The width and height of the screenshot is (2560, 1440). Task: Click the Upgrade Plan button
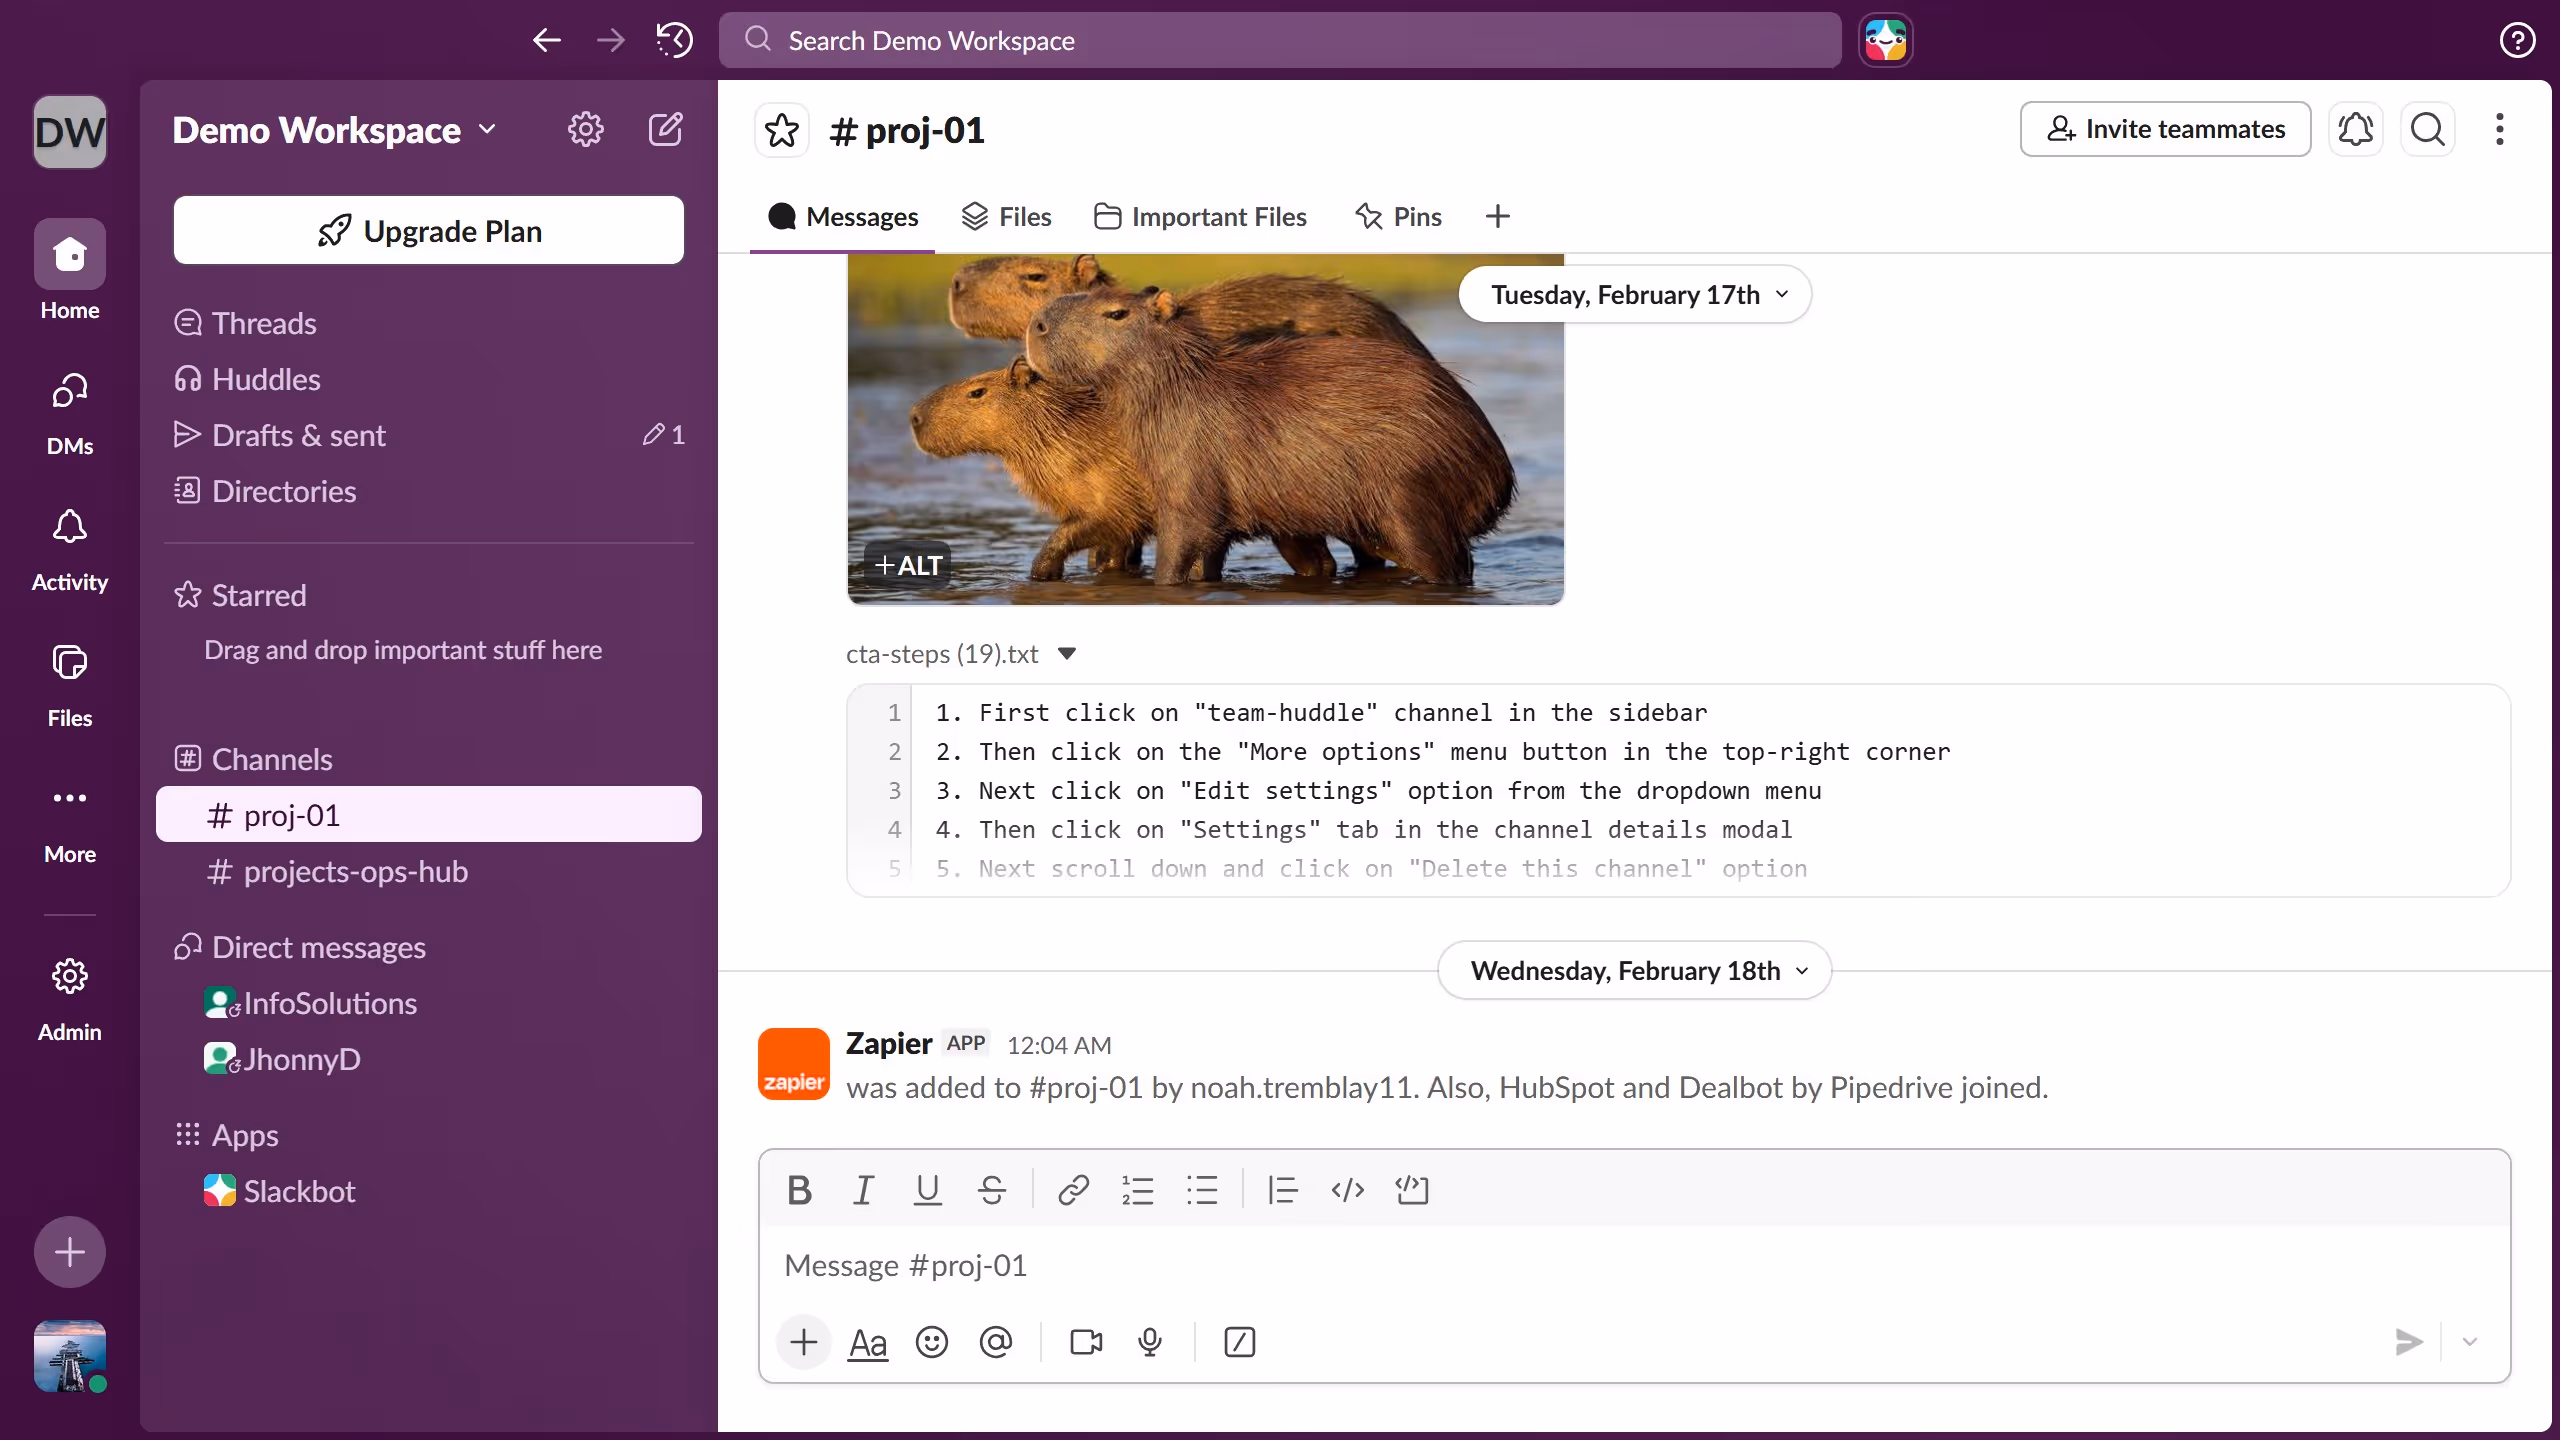429,231
